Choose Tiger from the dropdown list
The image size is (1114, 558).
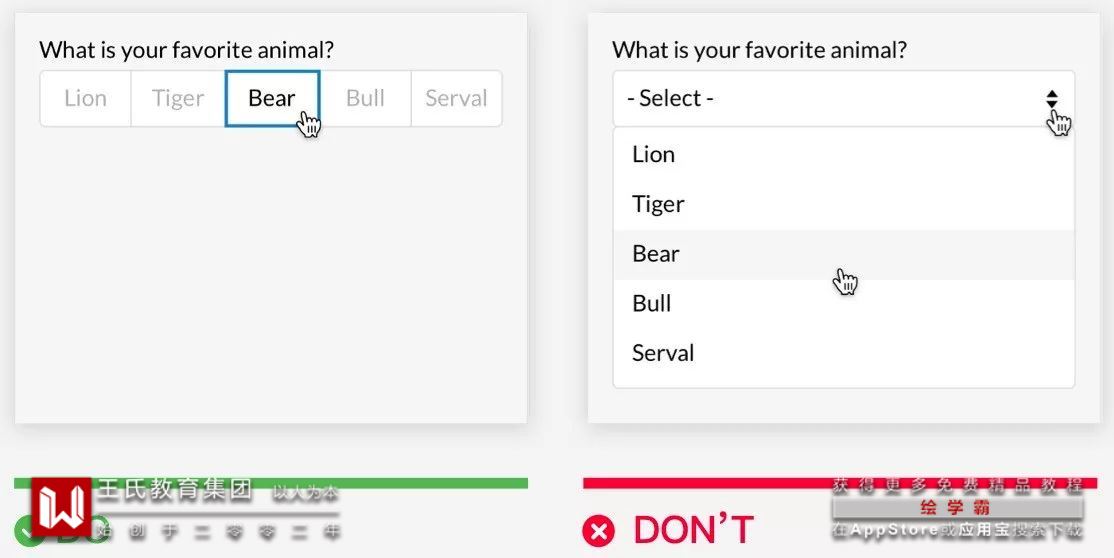tap(658, 204)
